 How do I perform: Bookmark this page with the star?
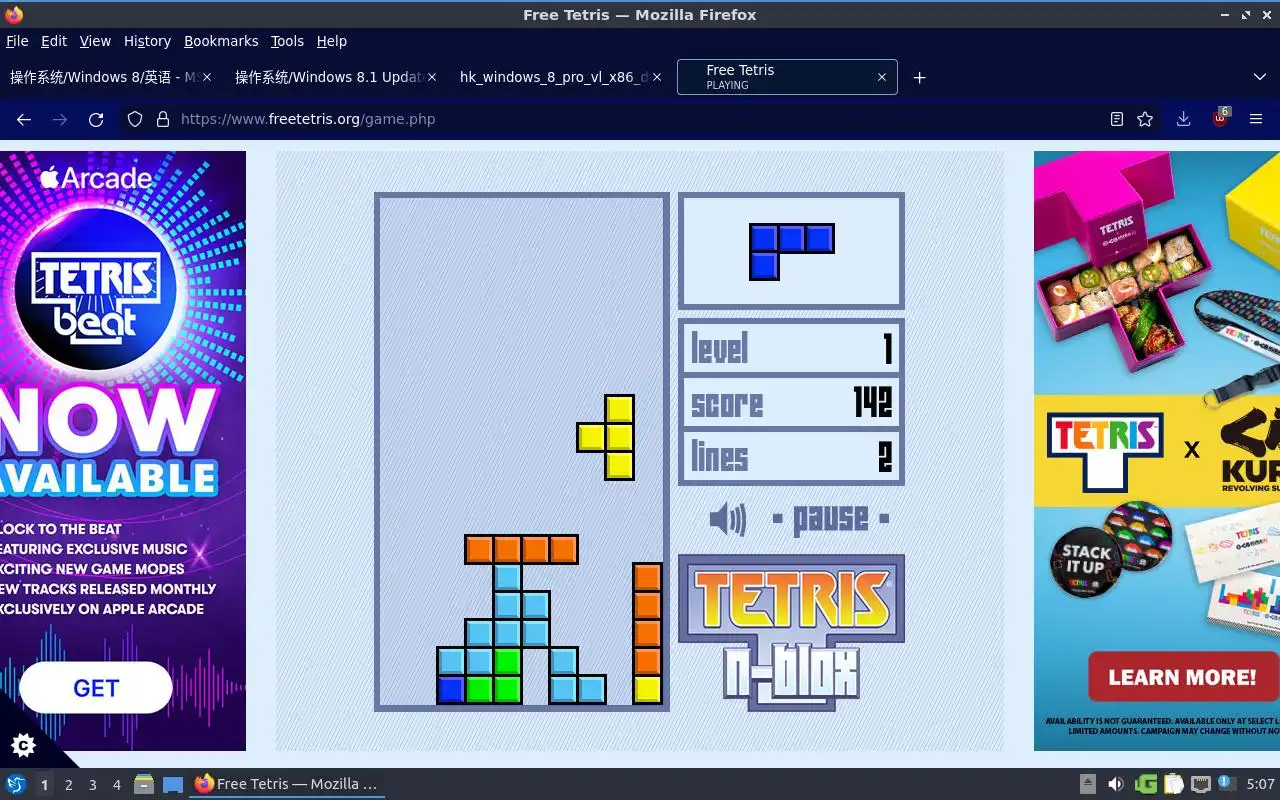click(1145, 119)
